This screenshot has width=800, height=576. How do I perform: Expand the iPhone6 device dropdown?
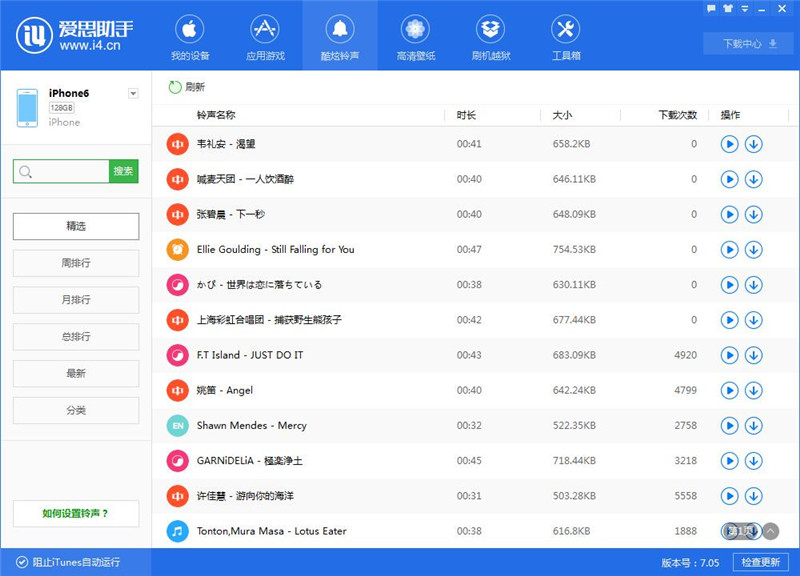pyautogui.click(x=132, y=92)
